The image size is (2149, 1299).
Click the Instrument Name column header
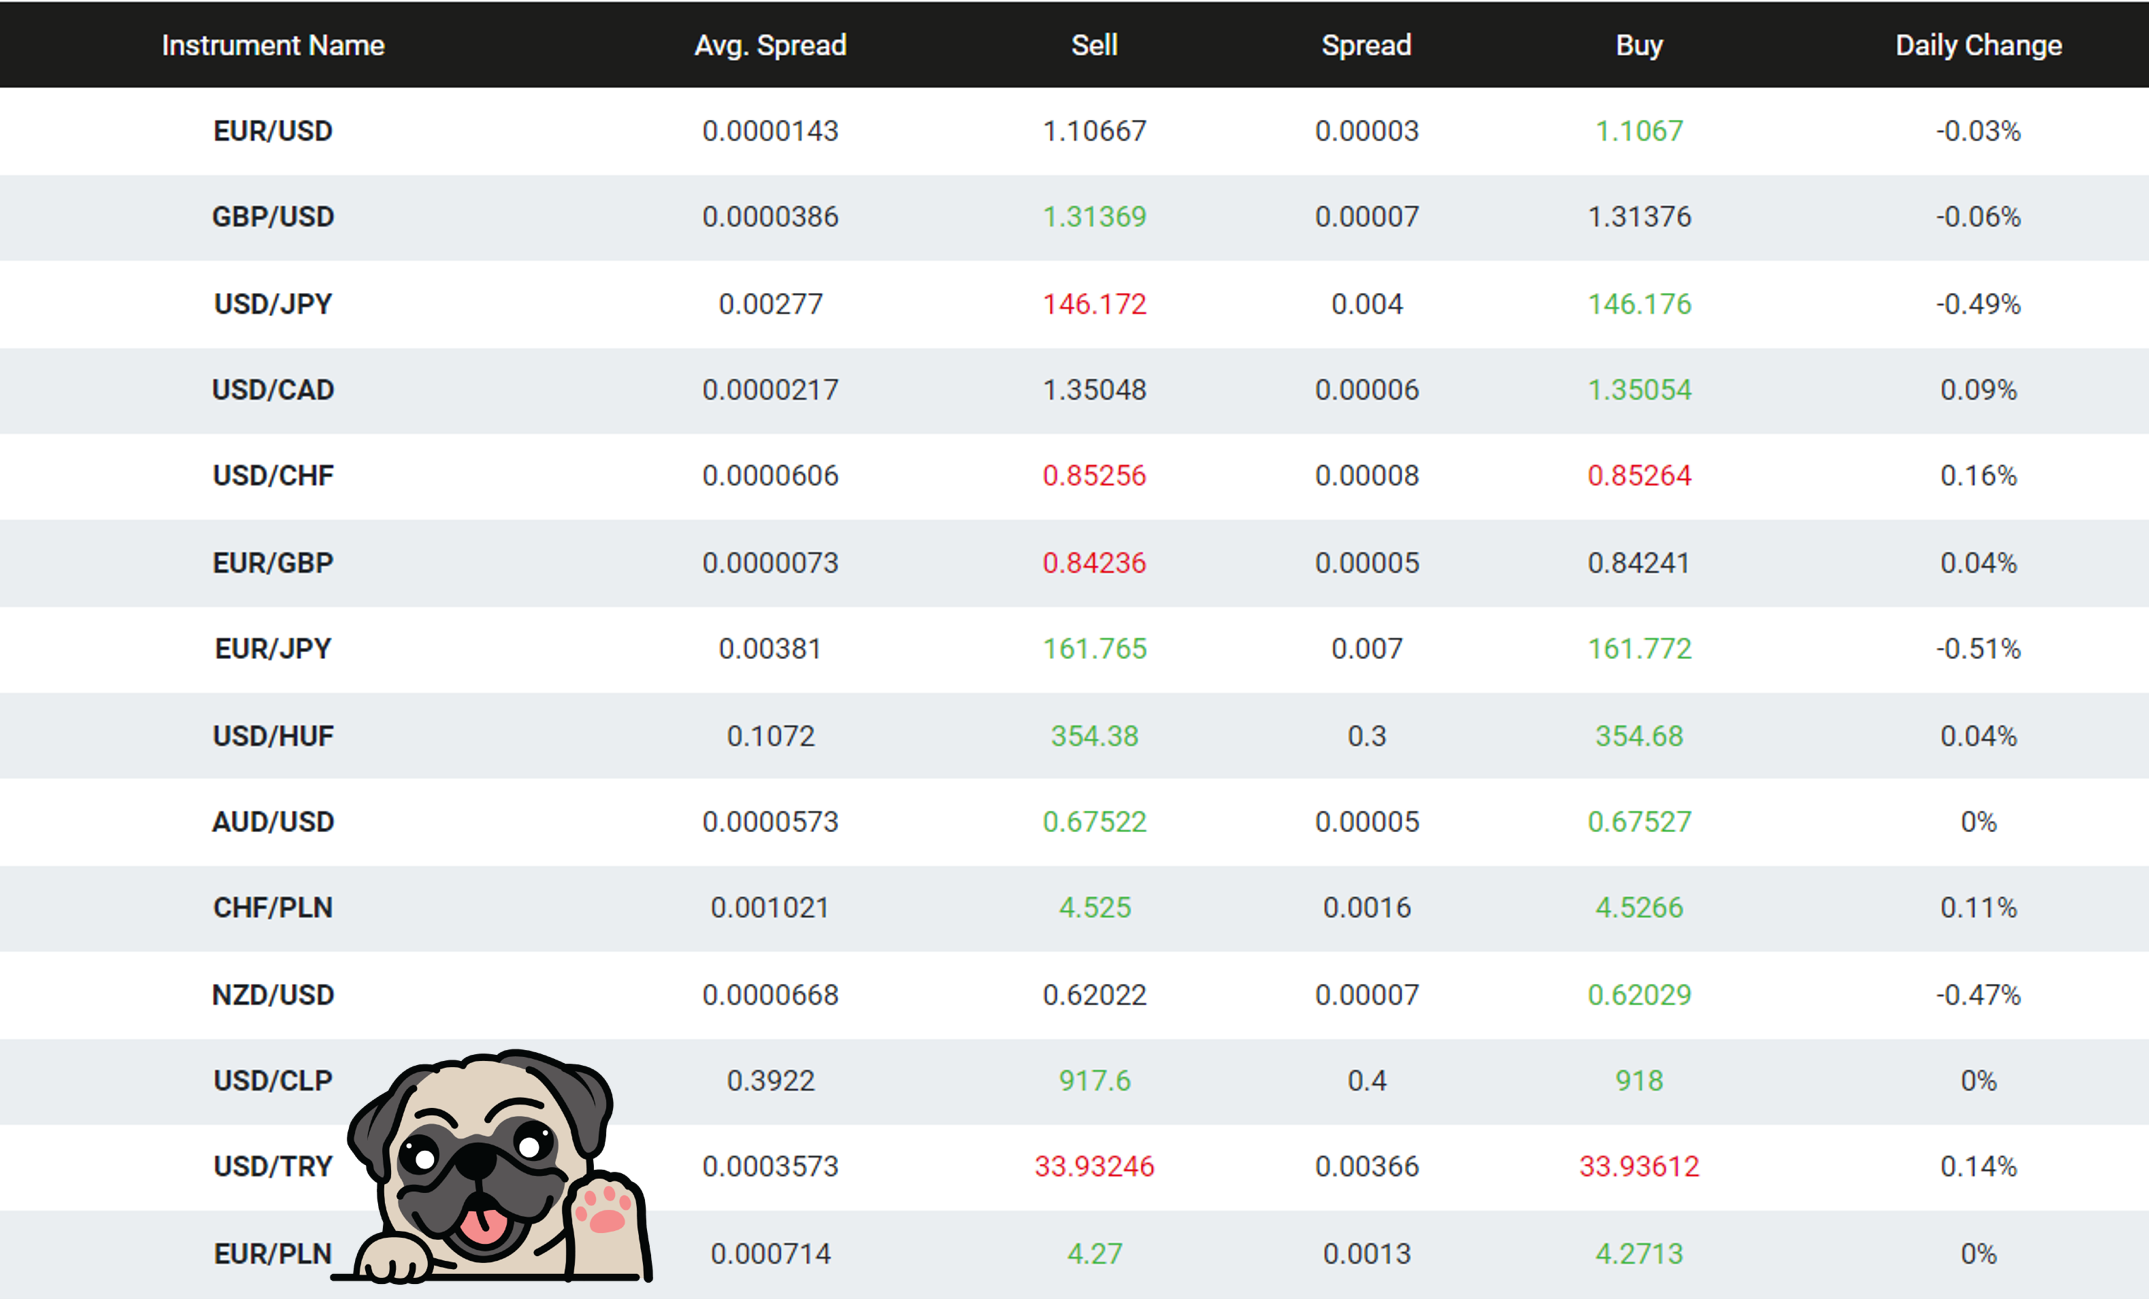273,45
